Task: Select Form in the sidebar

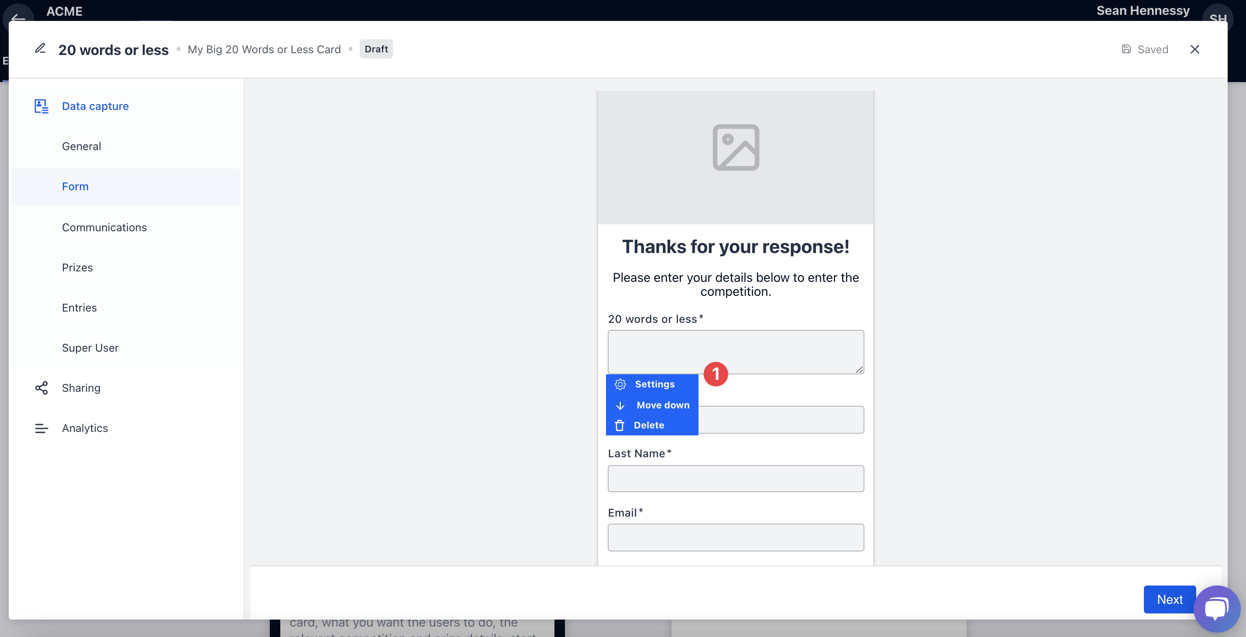Action: tap(75, 186)
